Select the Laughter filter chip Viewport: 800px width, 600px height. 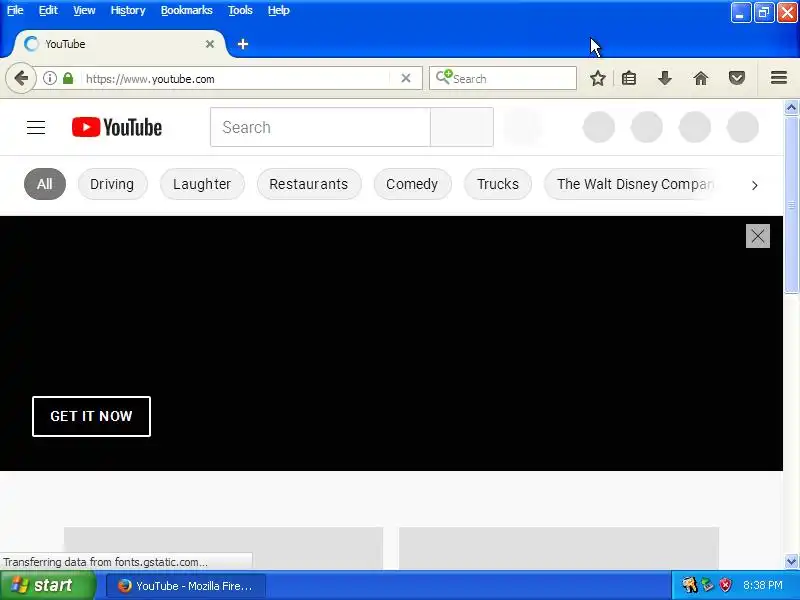tap(202, 184)
